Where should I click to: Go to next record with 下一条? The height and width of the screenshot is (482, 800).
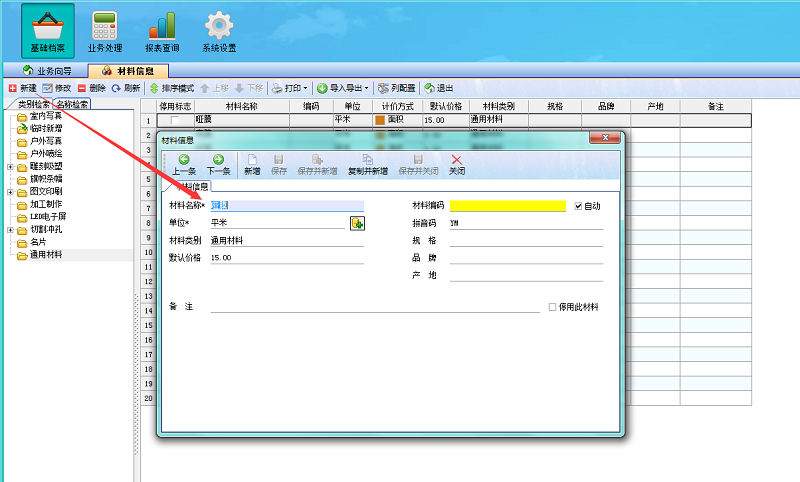pyautogui.click(x=218, y=164)
